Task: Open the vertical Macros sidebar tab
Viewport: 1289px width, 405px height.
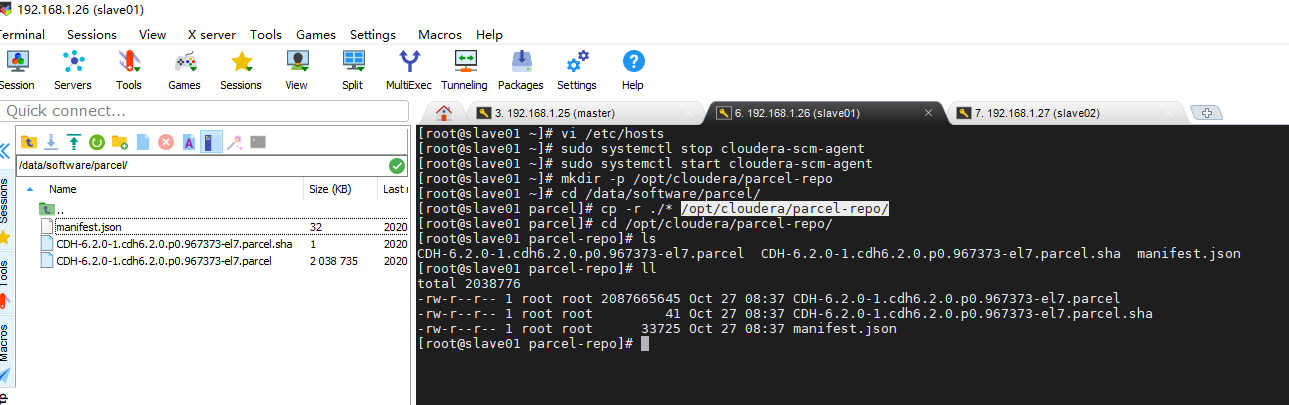Action: (x=6, y=342)
